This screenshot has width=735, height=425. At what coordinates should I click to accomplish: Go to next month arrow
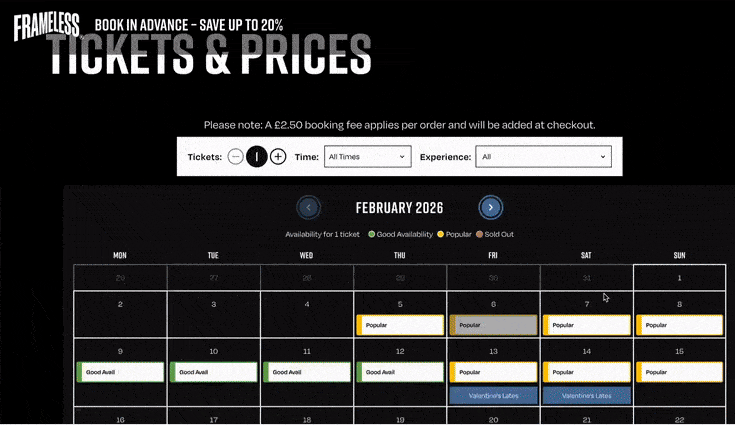[490, 208]
